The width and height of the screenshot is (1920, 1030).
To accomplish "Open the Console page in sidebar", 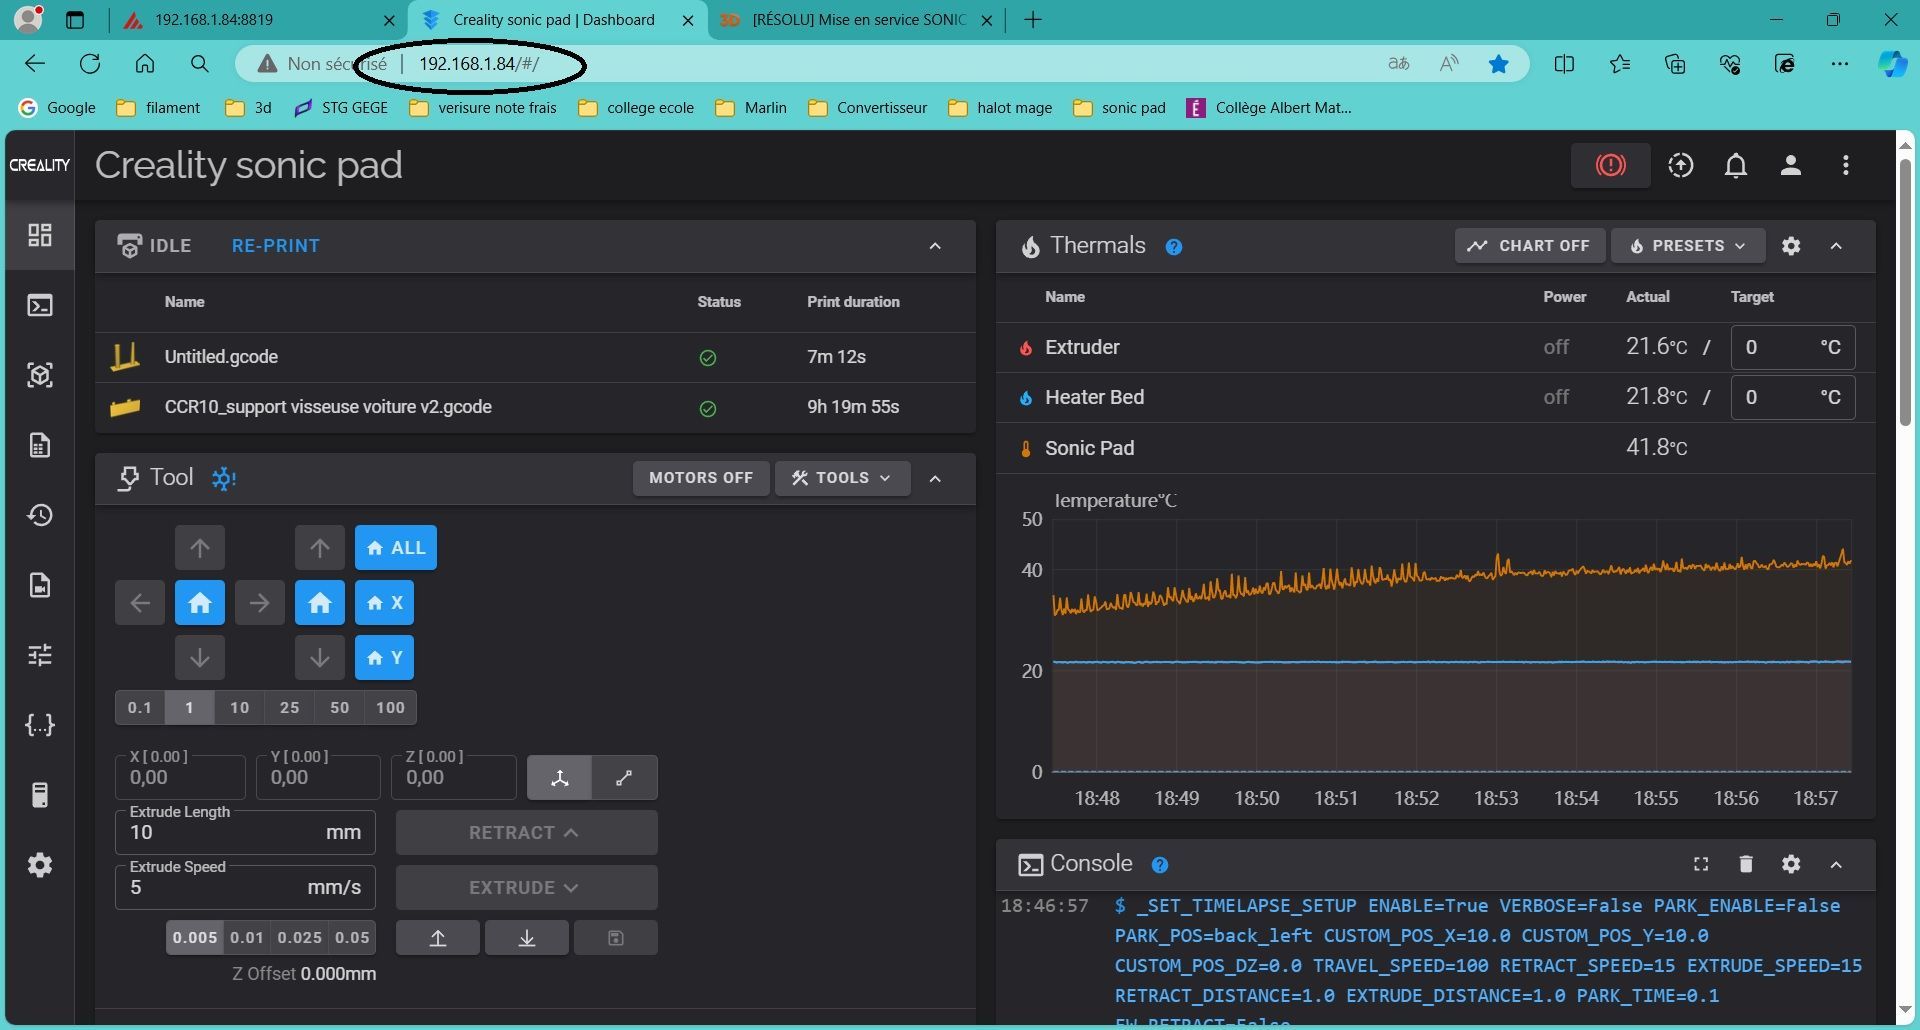I will pyautogui.click(x=40, y=305).
